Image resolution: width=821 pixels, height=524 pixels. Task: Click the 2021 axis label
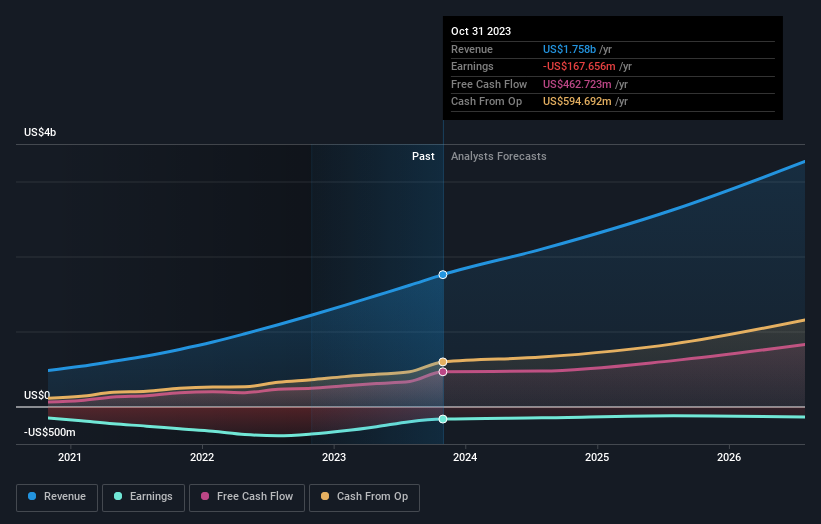tap(70, 457)
